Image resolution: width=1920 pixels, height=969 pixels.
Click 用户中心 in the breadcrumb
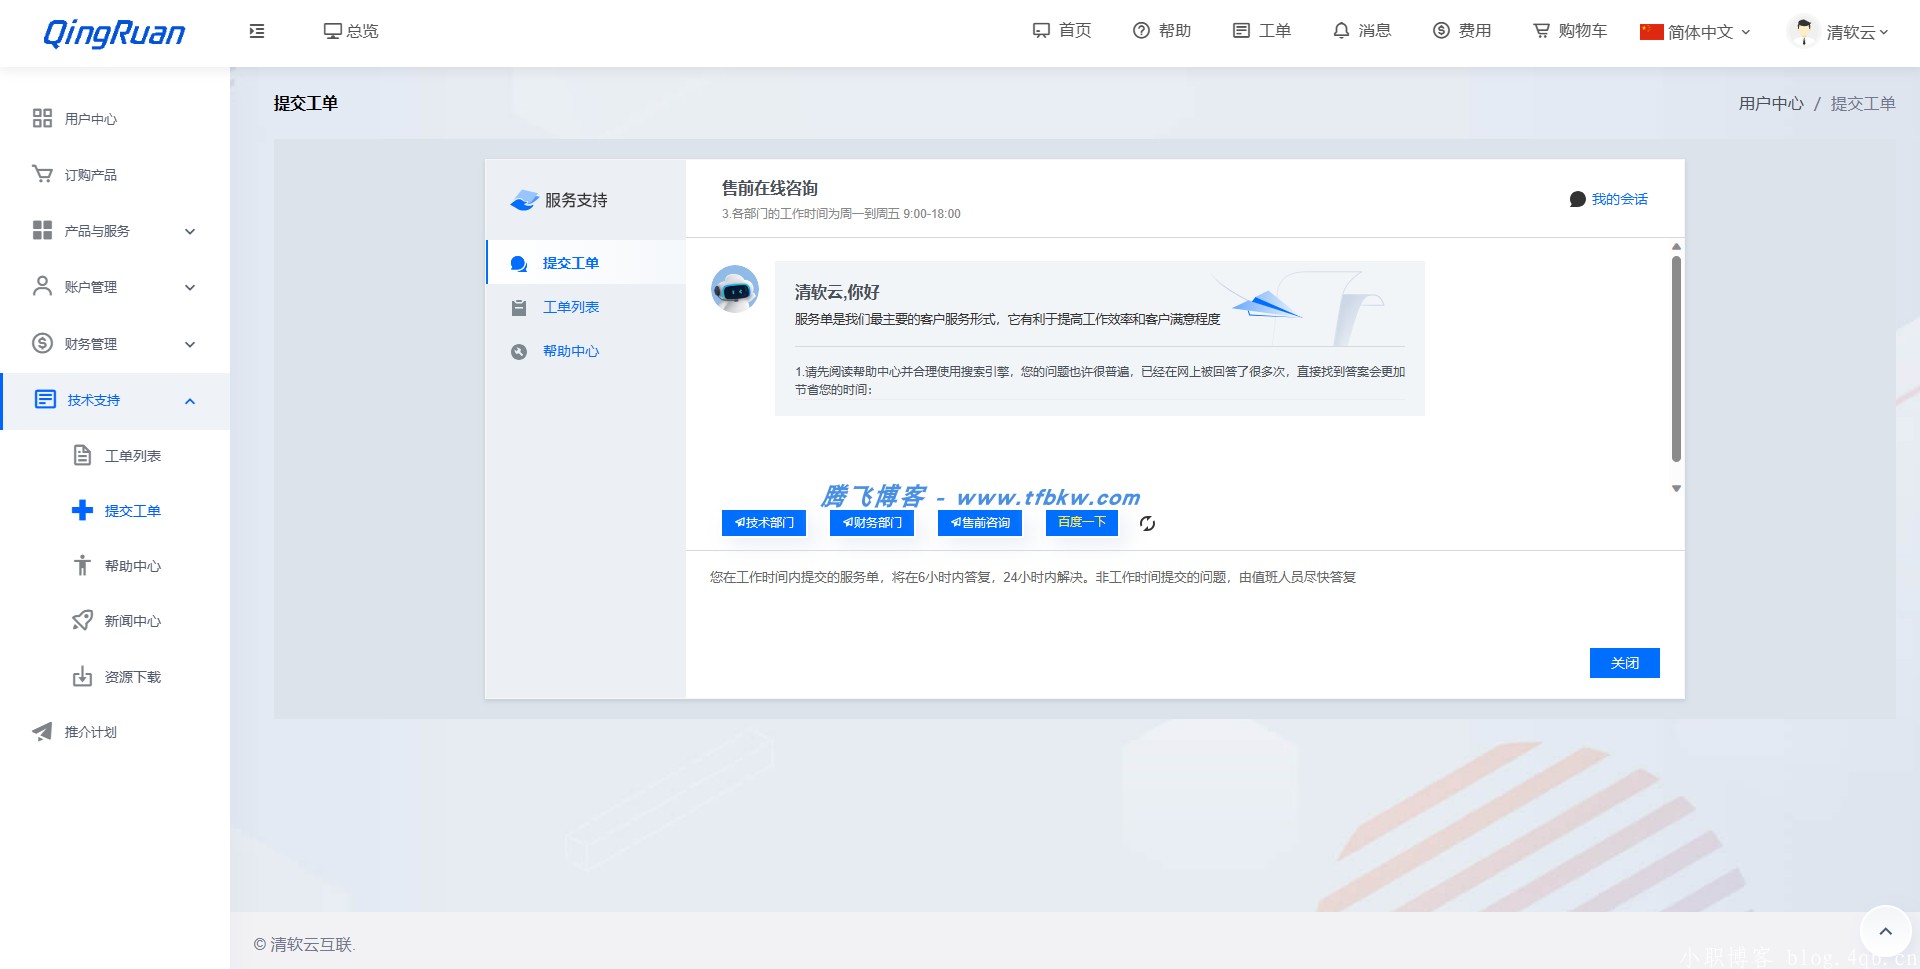tap(1770, 103)
